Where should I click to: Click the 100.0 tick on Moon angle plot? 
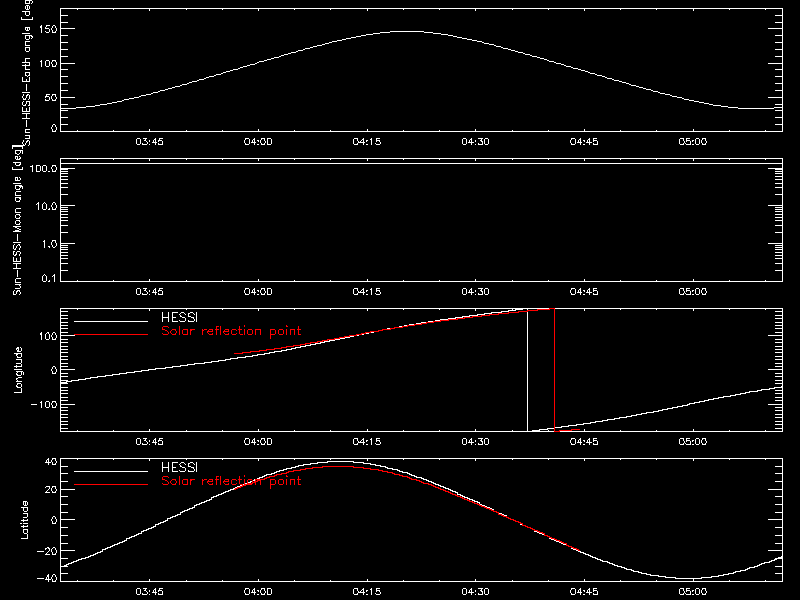[x=43, y=168]
